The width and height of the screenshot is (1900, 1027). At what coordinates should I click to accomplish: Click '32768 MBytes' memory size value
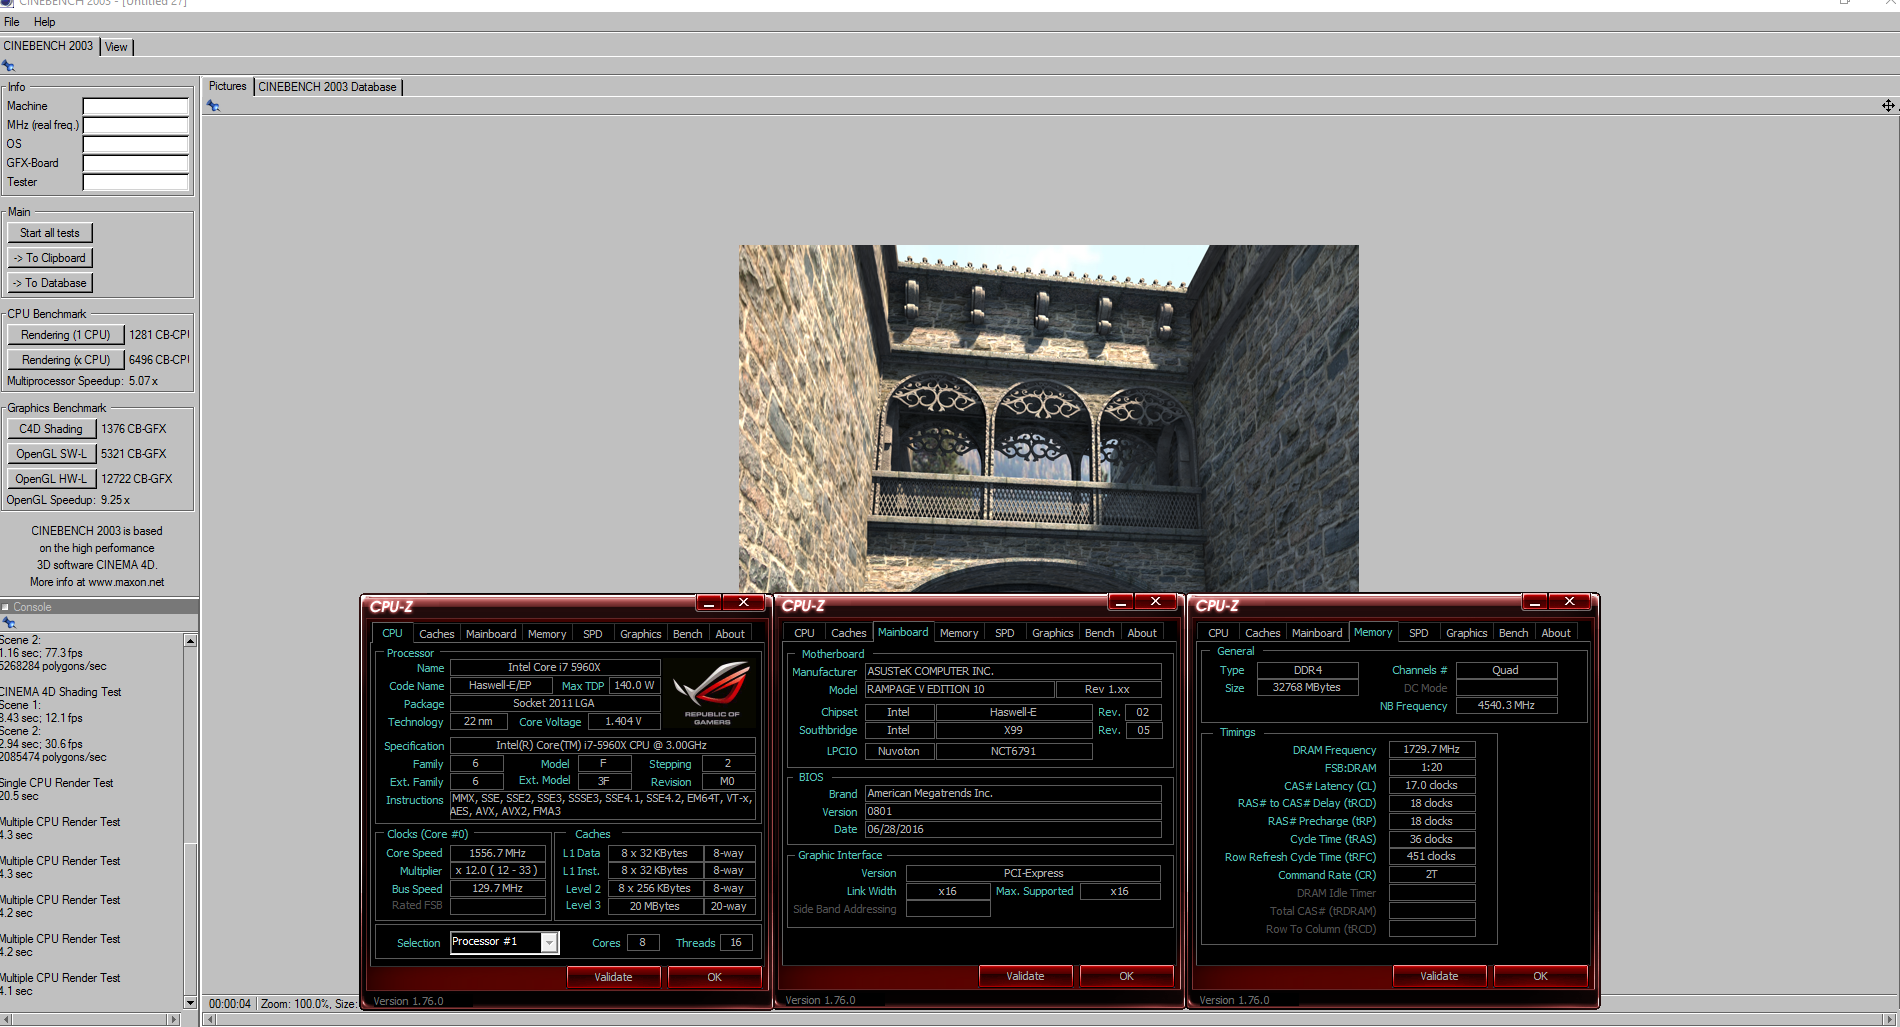pos(1306,687)
